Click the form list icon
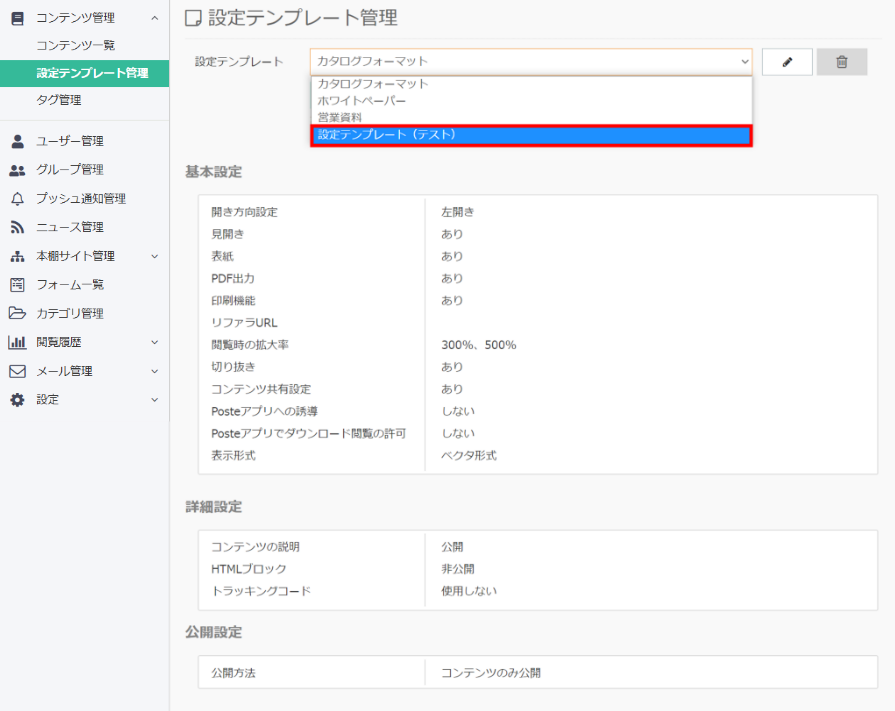Image resolution: width=895 pixels, height=711 pixels. pos(17,285)
